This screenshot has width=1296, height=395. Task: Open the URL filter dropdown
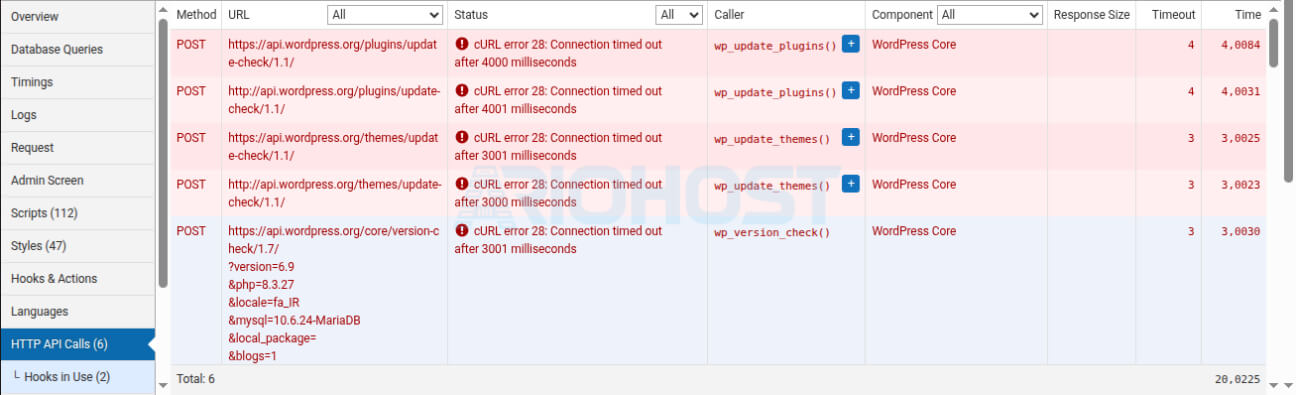pyautogui.click(x=385, y=15)
